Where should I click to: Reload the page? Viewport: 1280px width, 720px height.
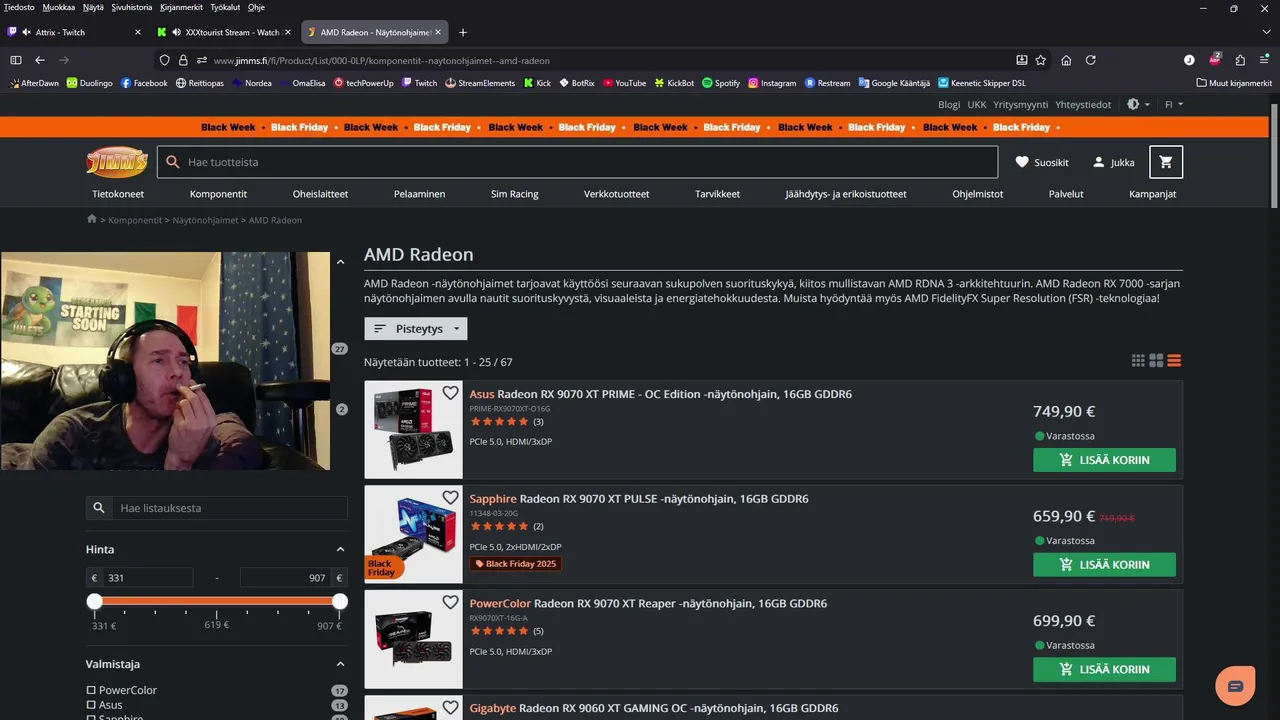pyautogui.click(x=1091, y=60)
